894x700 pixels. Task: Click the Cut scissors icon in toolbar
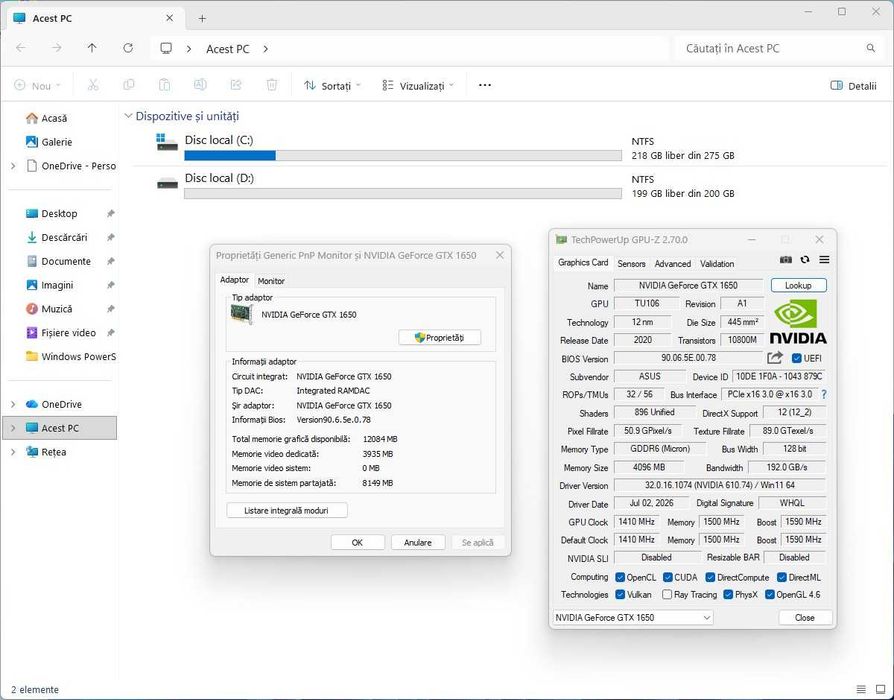pos(93,86)
